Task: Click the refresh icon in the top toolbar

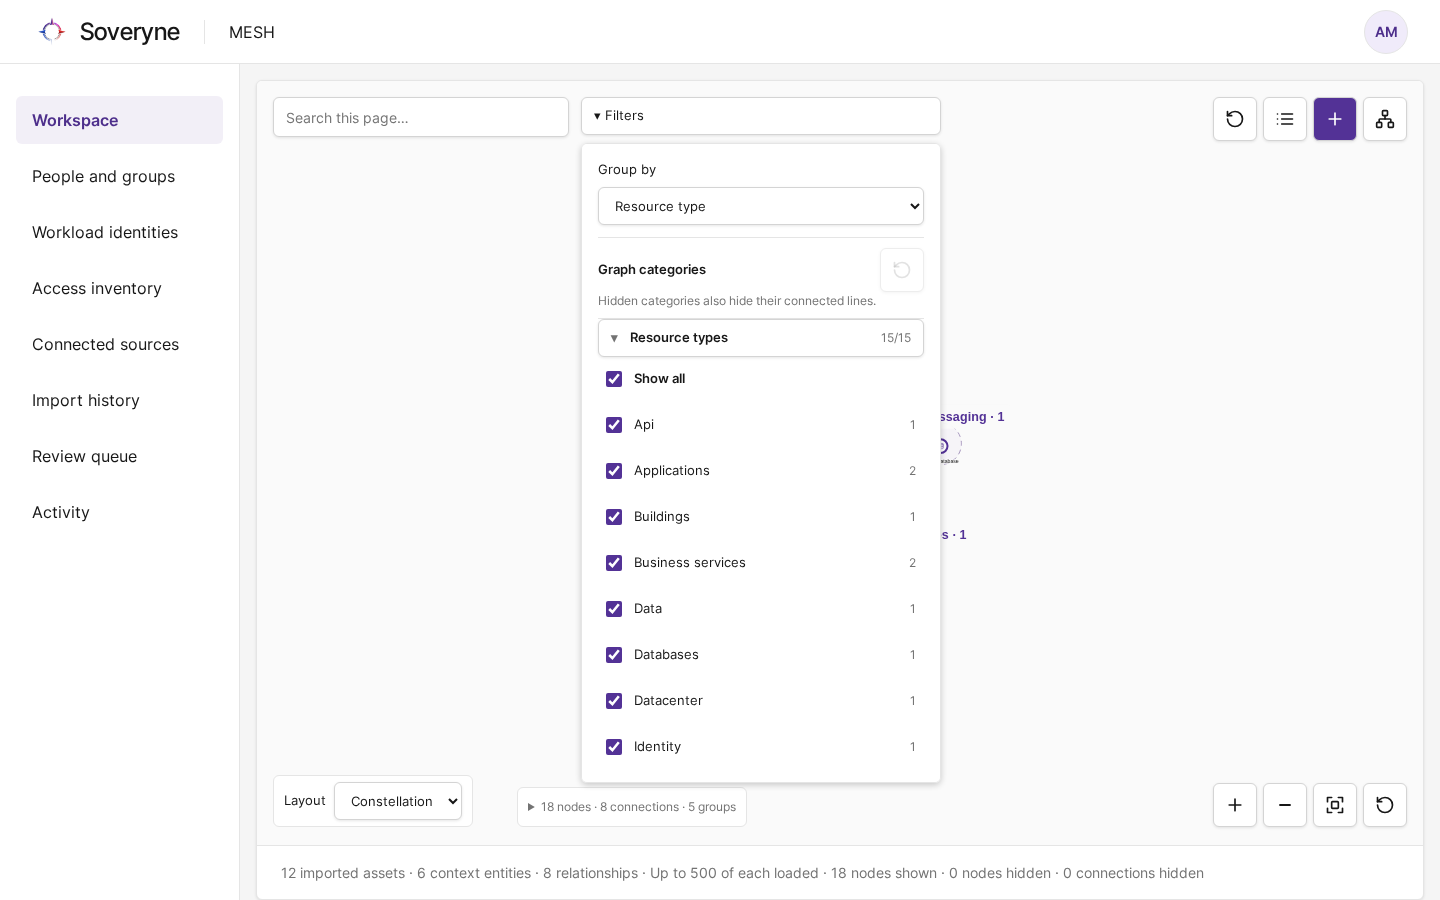Action: click(1235, 119)
